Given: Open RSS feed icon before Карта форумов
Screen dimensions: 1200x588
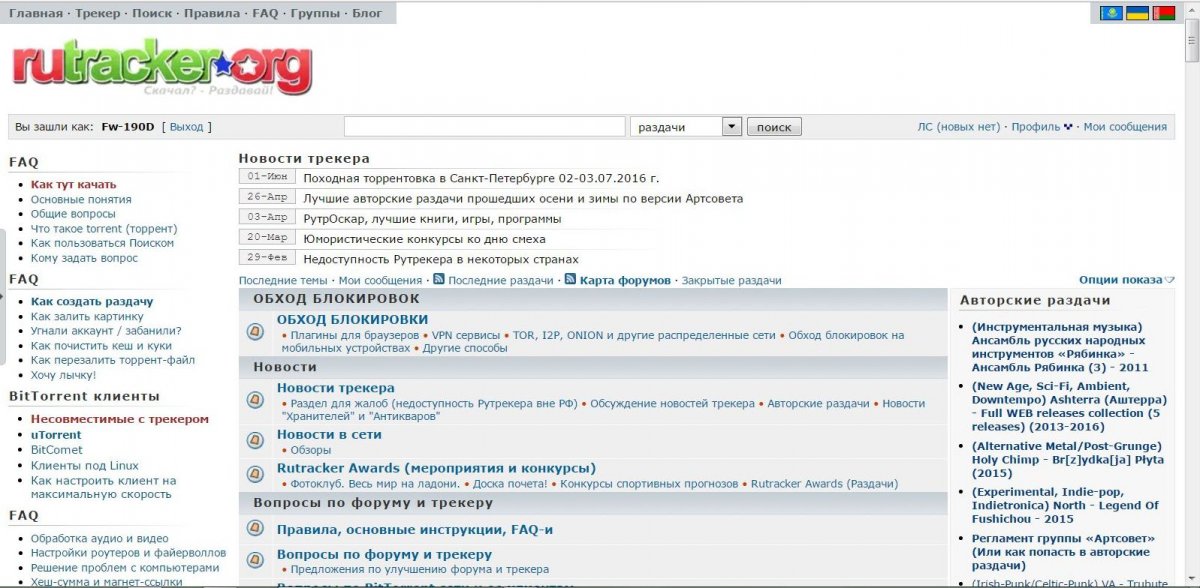Looking at the screenshot, I should (x=570, y=280).
